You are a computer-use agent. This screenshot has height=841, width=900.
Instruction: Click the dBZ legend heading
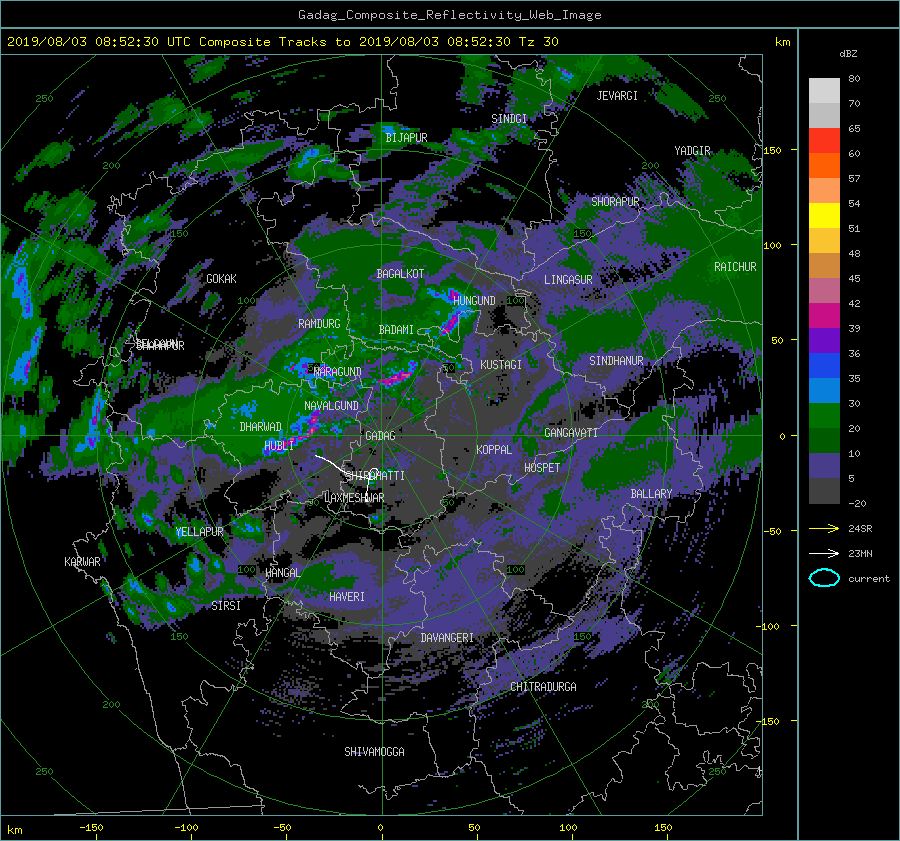848,53
